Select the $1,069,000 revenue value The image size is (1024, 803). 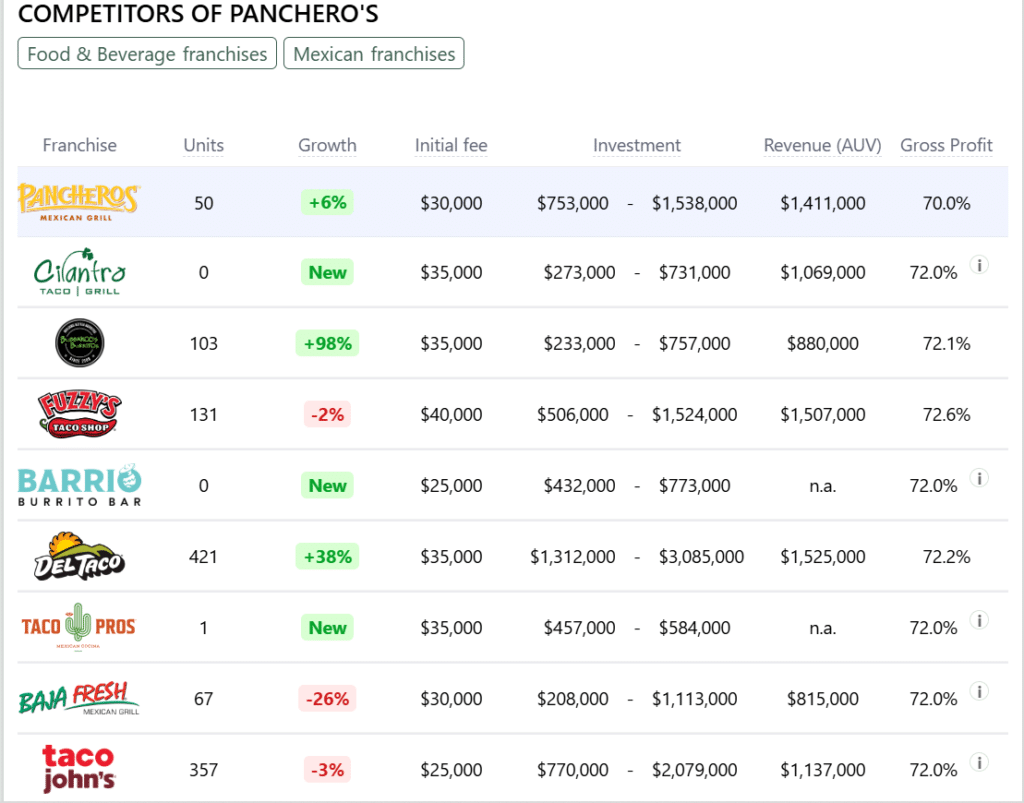click(823, 272)
